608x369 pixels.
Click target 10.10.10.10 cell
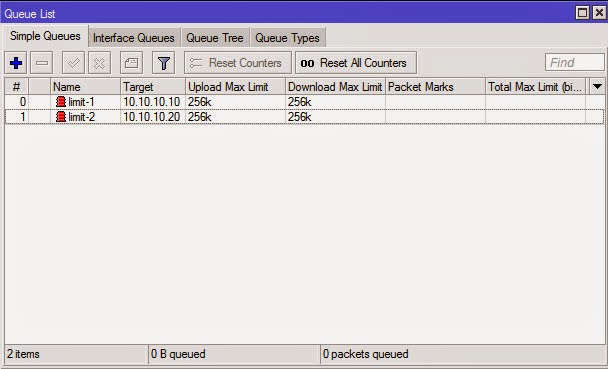click(152, 102)
